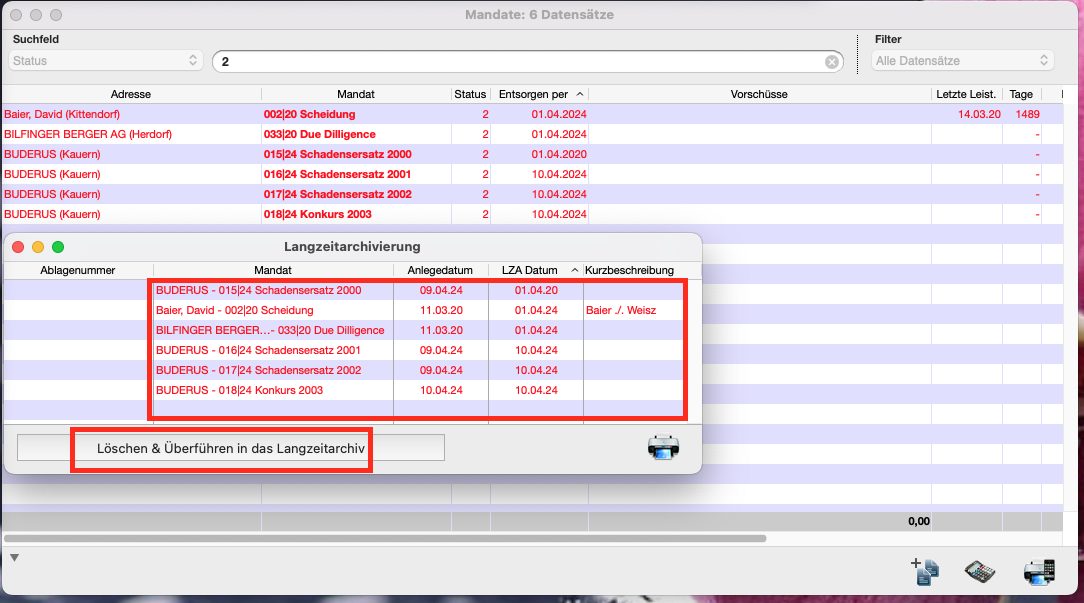Viewport: 1084px width, 603px height.
Task: Close the Langzeitarchivierung window
Action: point(18,247)
